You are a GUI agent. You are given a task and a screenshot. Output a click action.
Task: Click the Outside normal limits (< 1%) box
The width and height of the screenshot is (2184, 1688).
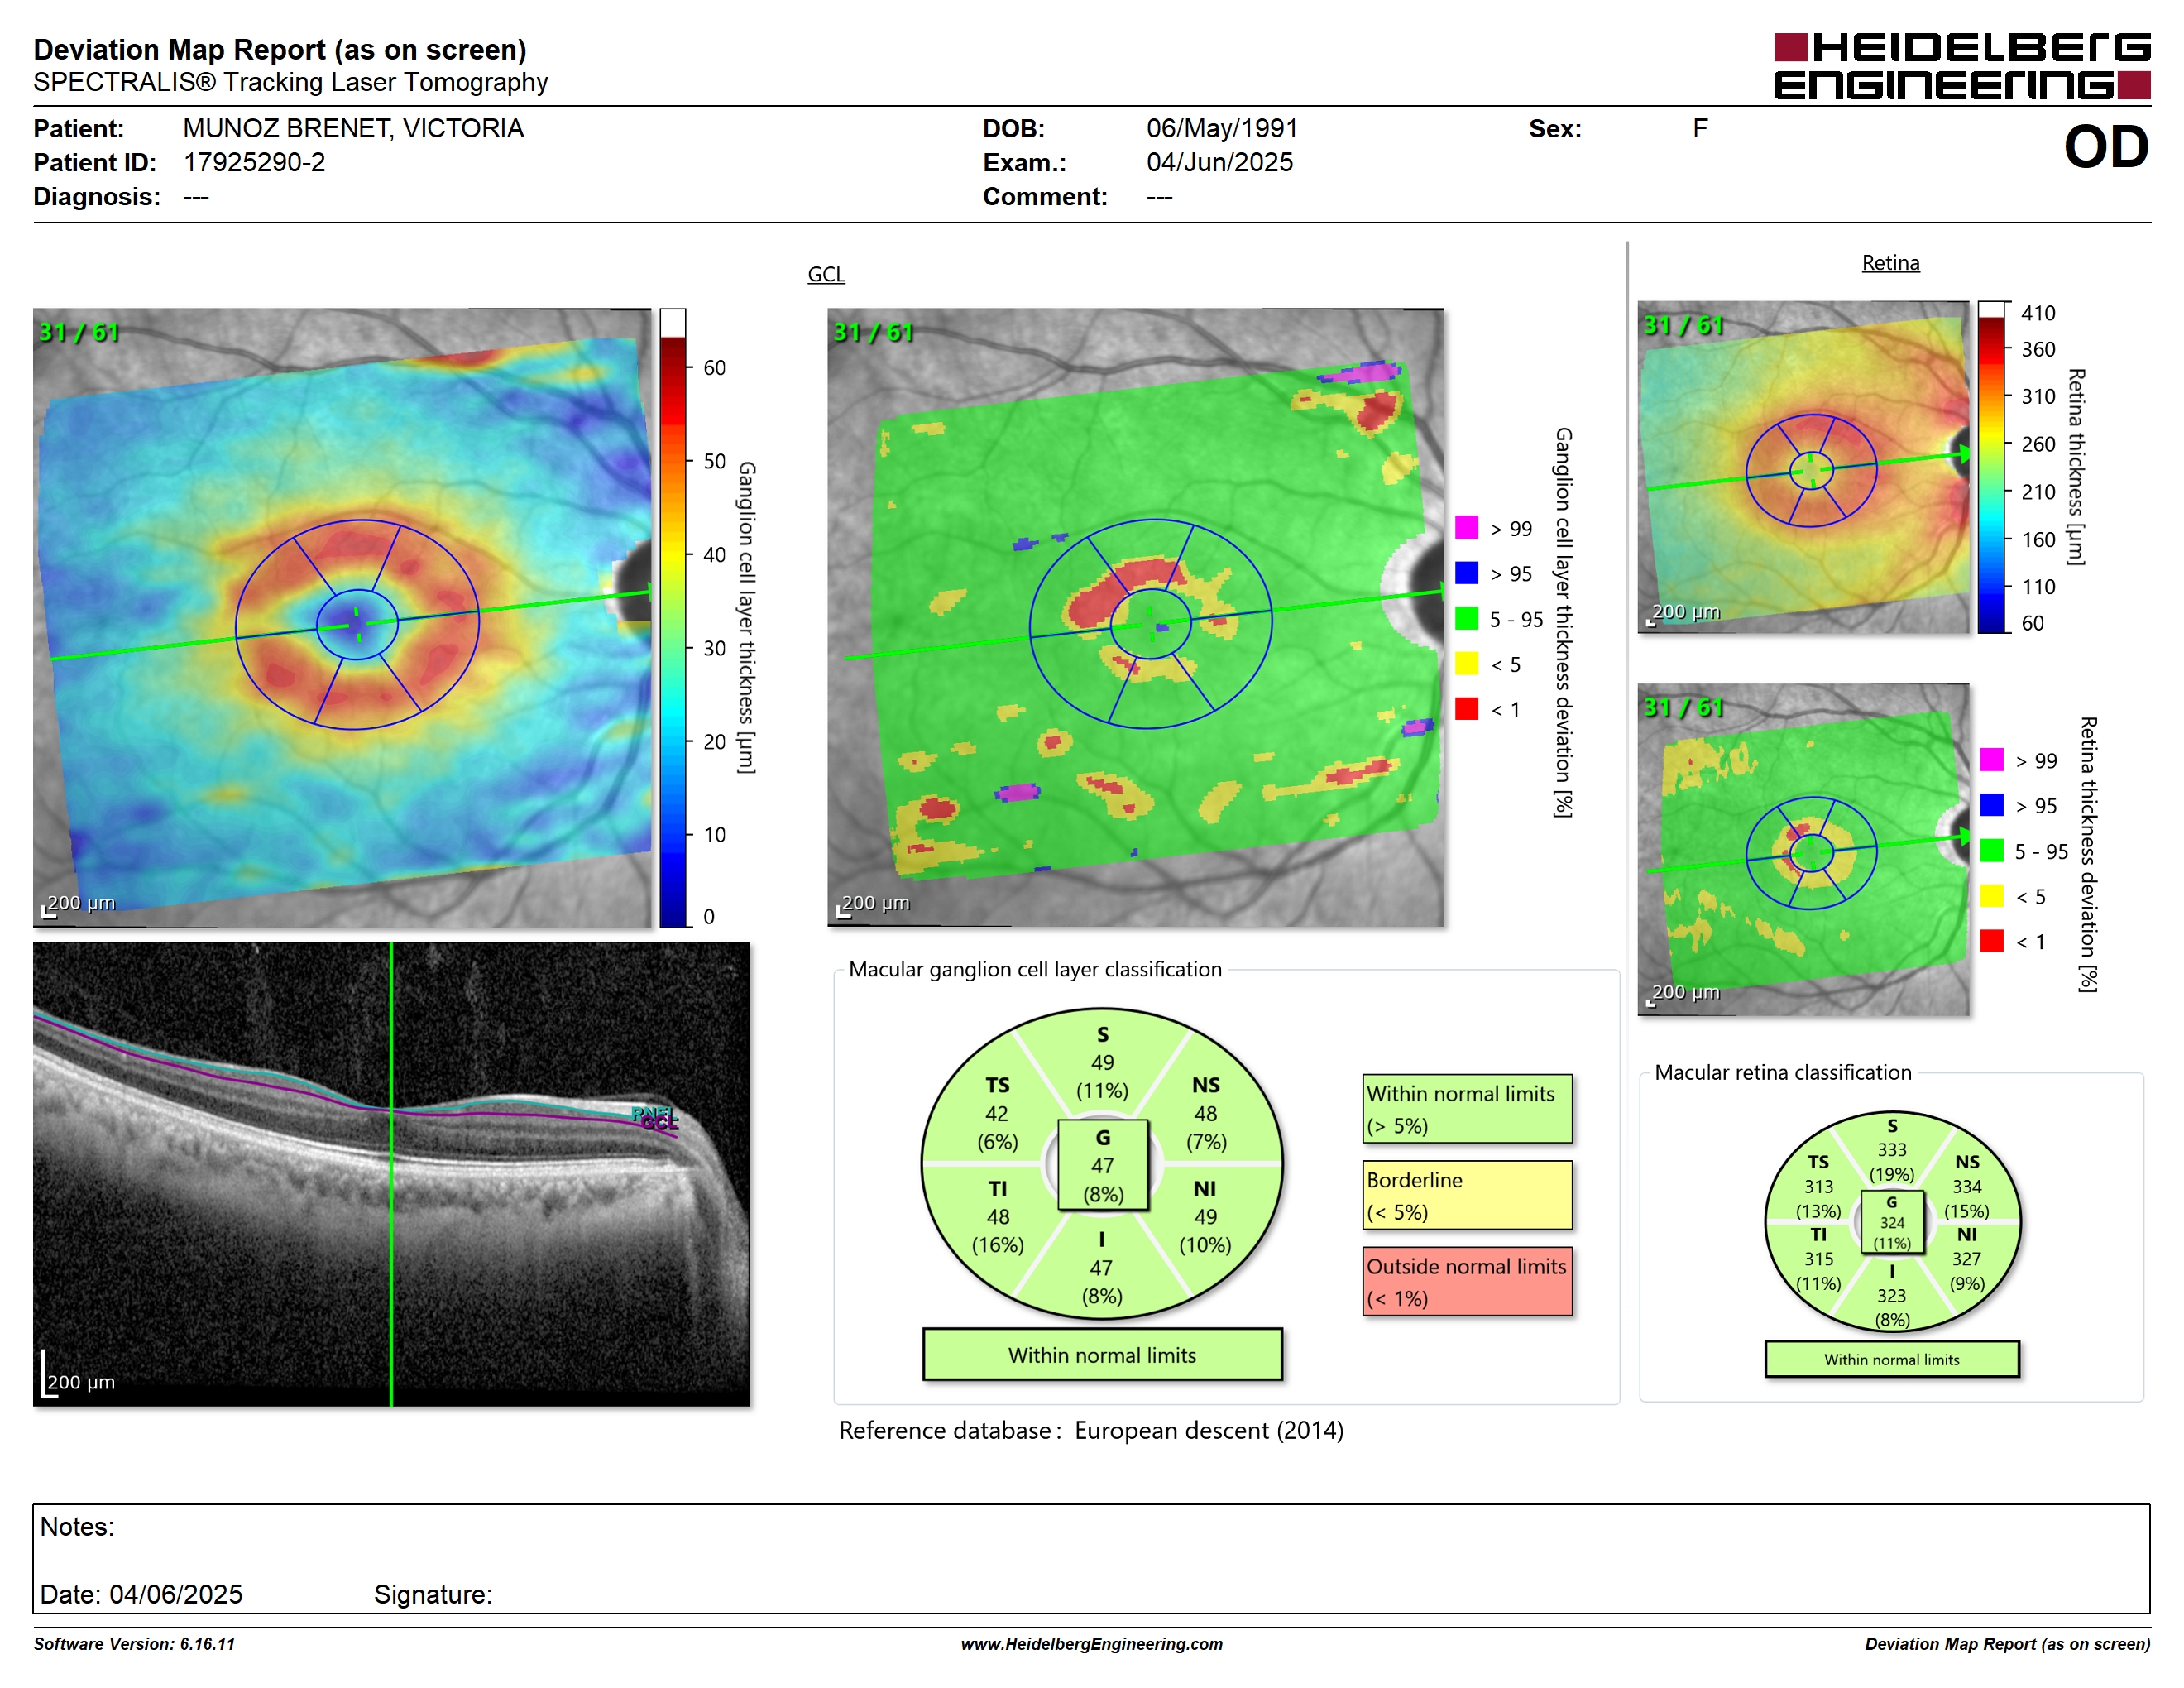pyautogui.click(x=1467, y=1281)
